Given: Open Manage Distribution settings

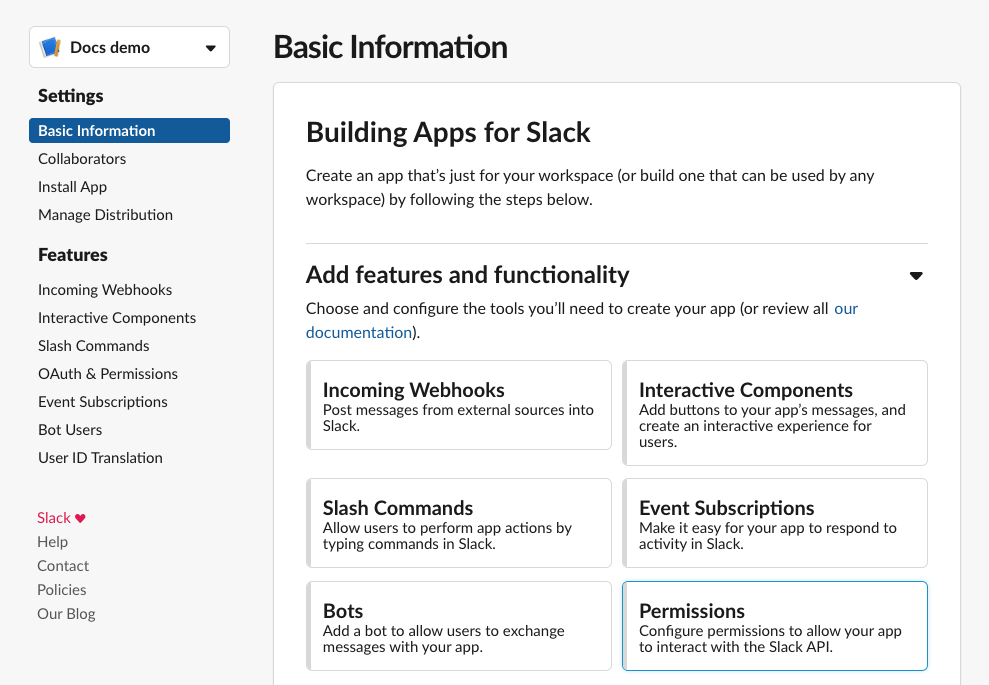Looking at the screenshot, I should click(105, 215).
